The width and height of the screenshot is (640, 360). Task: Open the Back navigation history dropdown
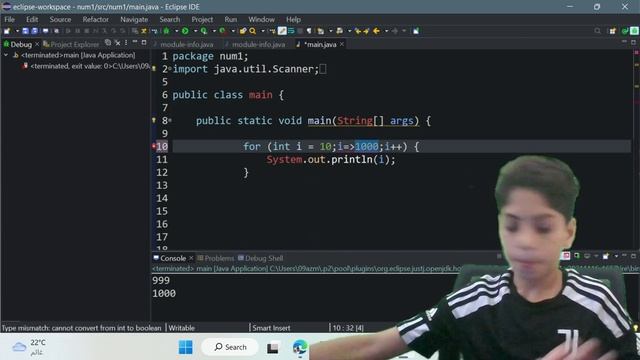(386, 31)
